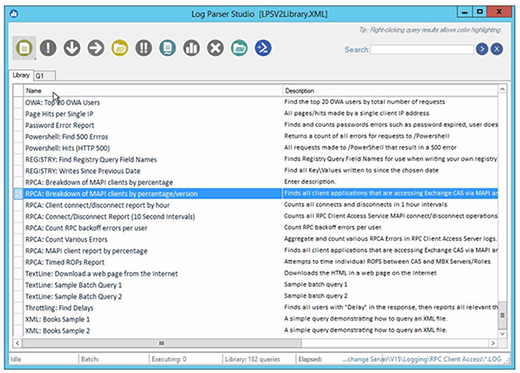Sort by the Description column header
Screen dimensions: 520x373
click(390, 91)
